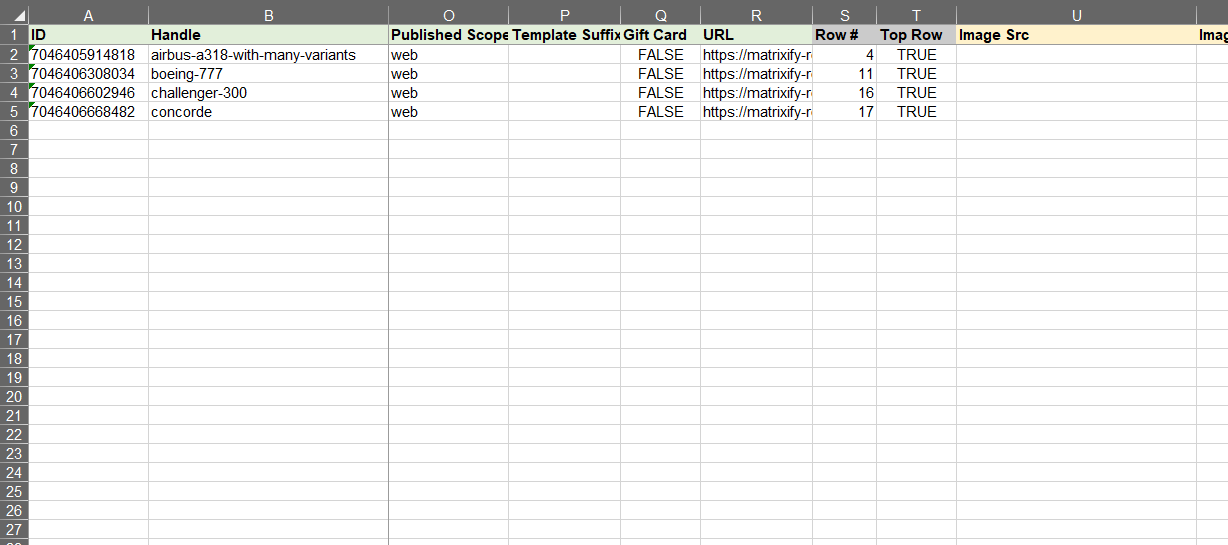Click the ID header cell
The width and height of the screenshot is (1228, 545).
coord(88,35)
